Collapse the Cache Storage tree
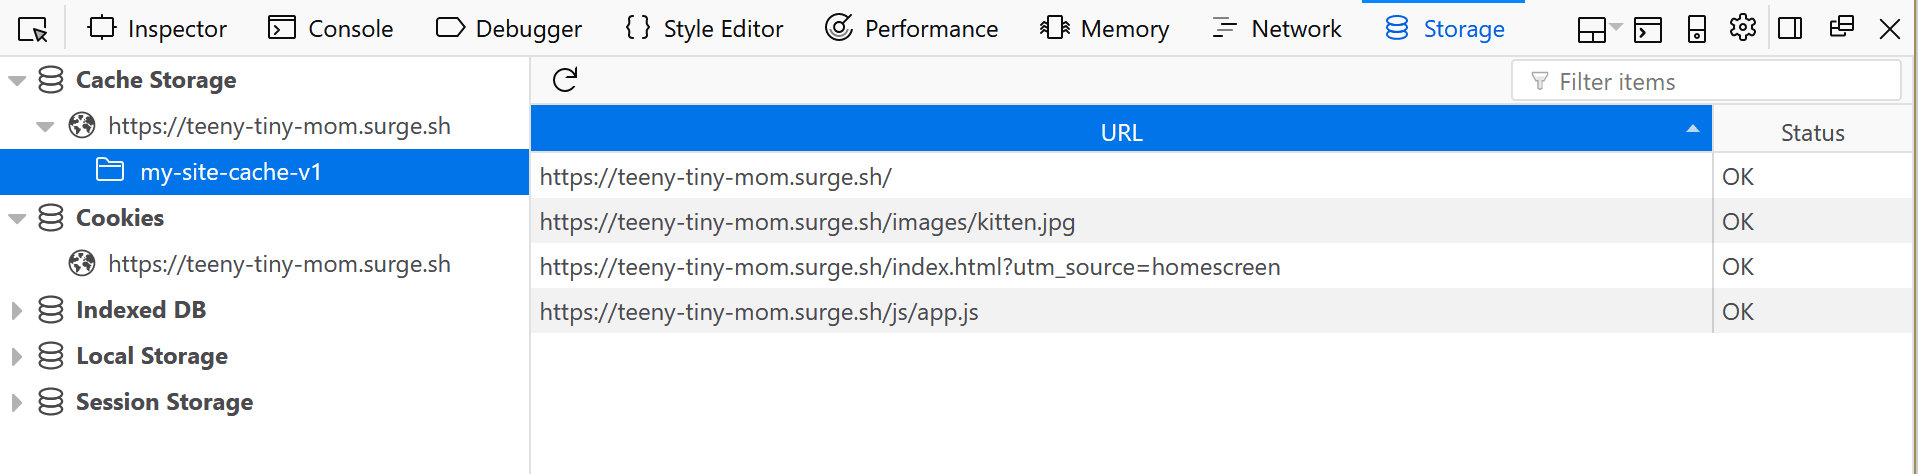Image resolution: width=1918 pixels, height=474 pixels. coord(17,81)
